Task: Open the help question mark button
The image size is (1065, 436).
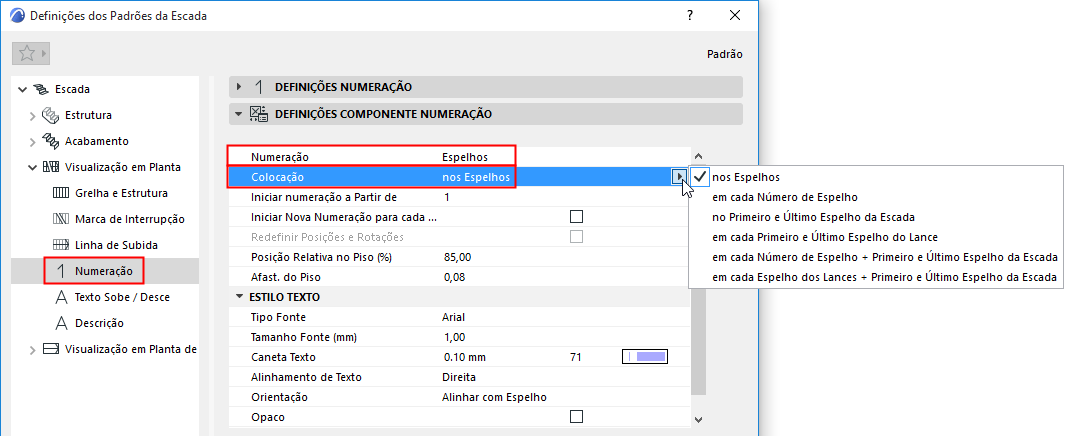Action: 690,16
